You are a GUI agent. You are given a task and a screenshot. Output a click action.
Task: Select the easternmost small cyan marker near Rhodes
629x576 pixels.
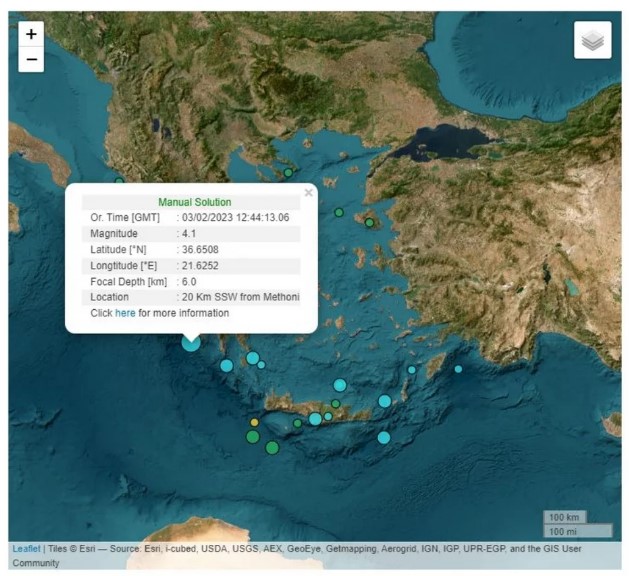coord(458,369)
